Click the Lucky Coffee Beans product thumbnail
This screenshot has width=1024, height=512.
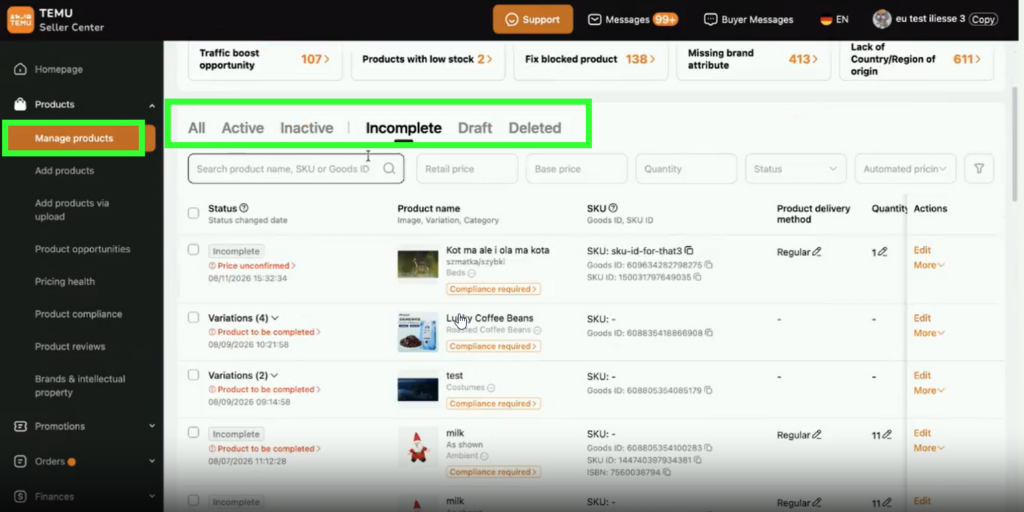point(418,332)
